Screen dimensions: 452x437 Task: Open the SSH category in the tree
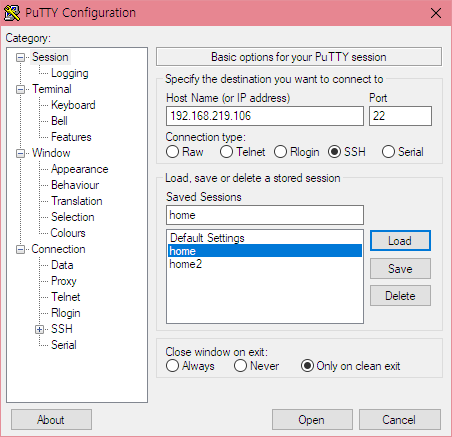click(x=62, y=329)
